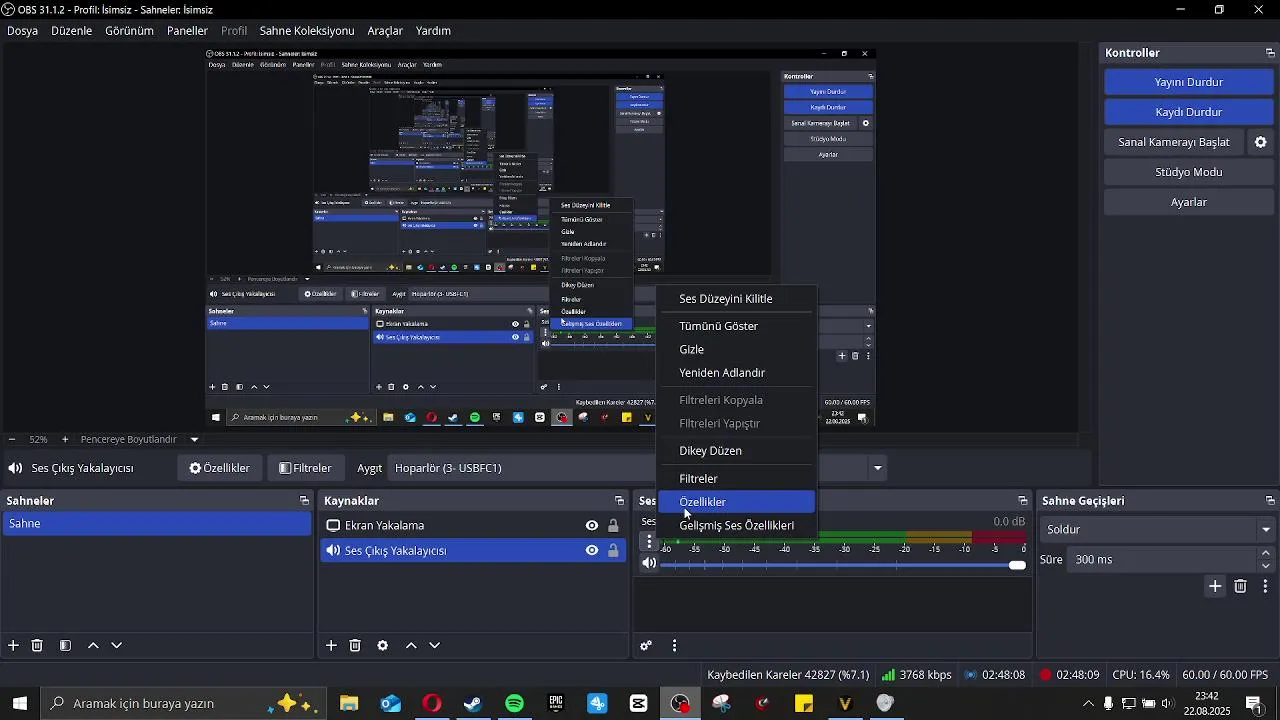This screenshot has height=720, width=1280.
Task: Zoom out preview with minus icon
Action: click(12, 439)
